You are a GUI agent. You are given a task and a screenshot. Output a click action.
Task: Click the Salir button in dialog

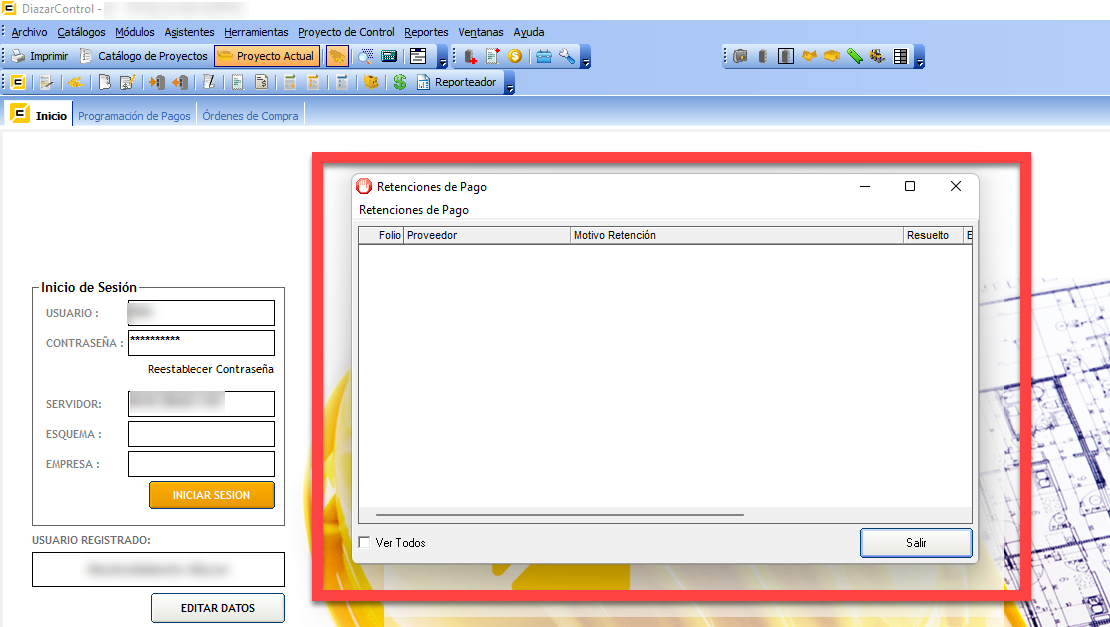[x=916, y=542]
